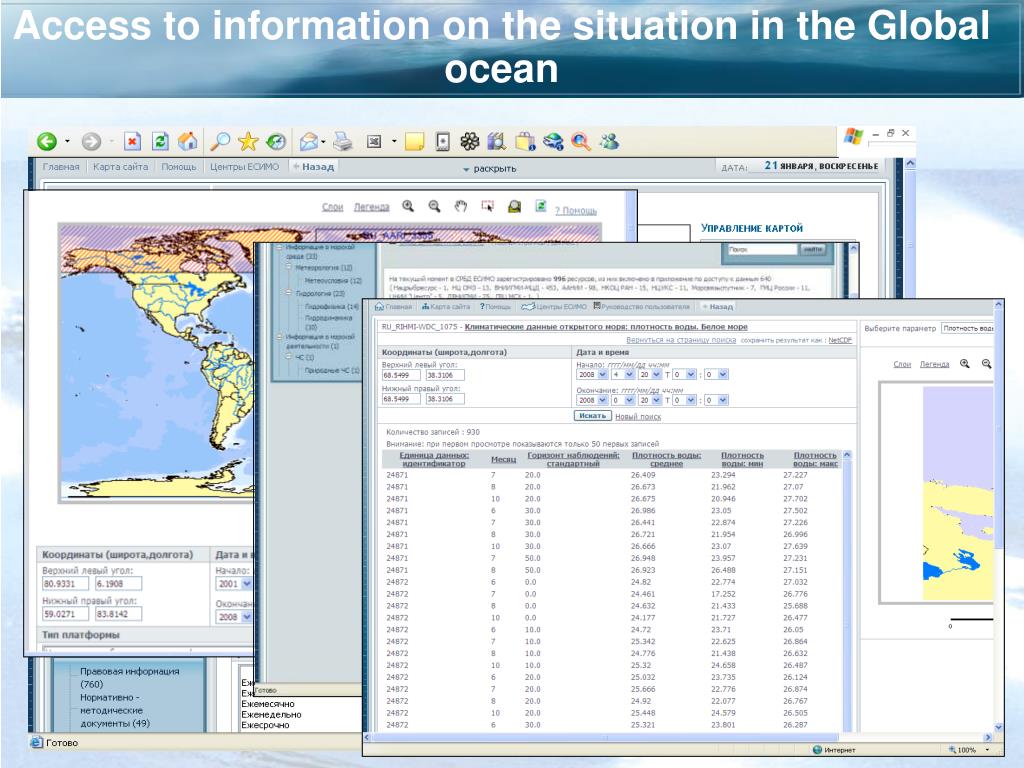Select the hand pan tool above world map
Image resolution: width=1024 pixels, height=768 pixels.
(461, 206)
